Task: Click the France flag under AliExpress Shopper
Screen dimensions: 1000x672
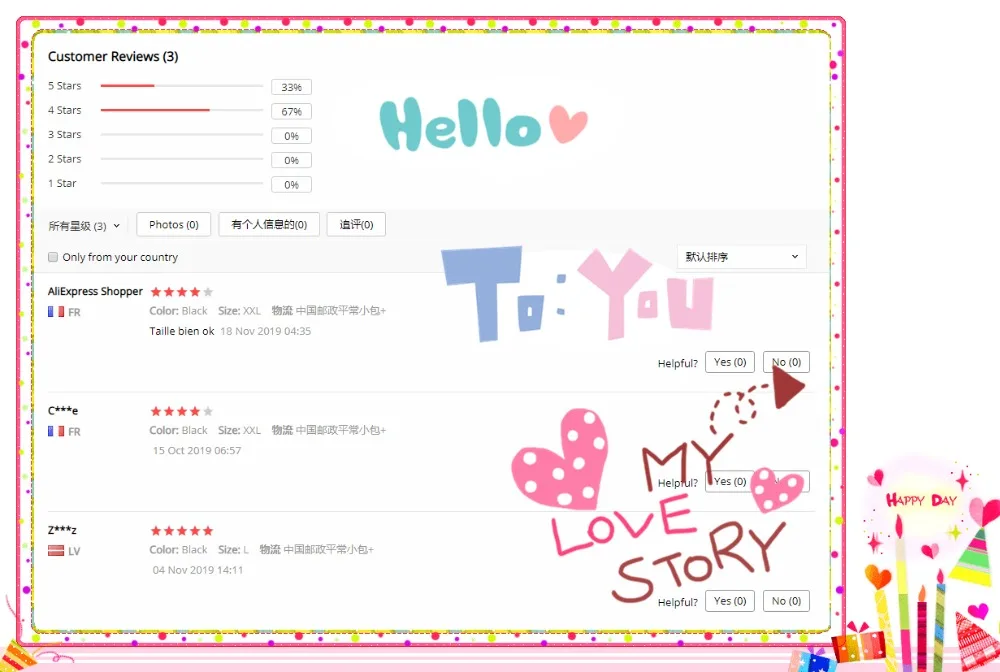Action: [x=56, y=312]
